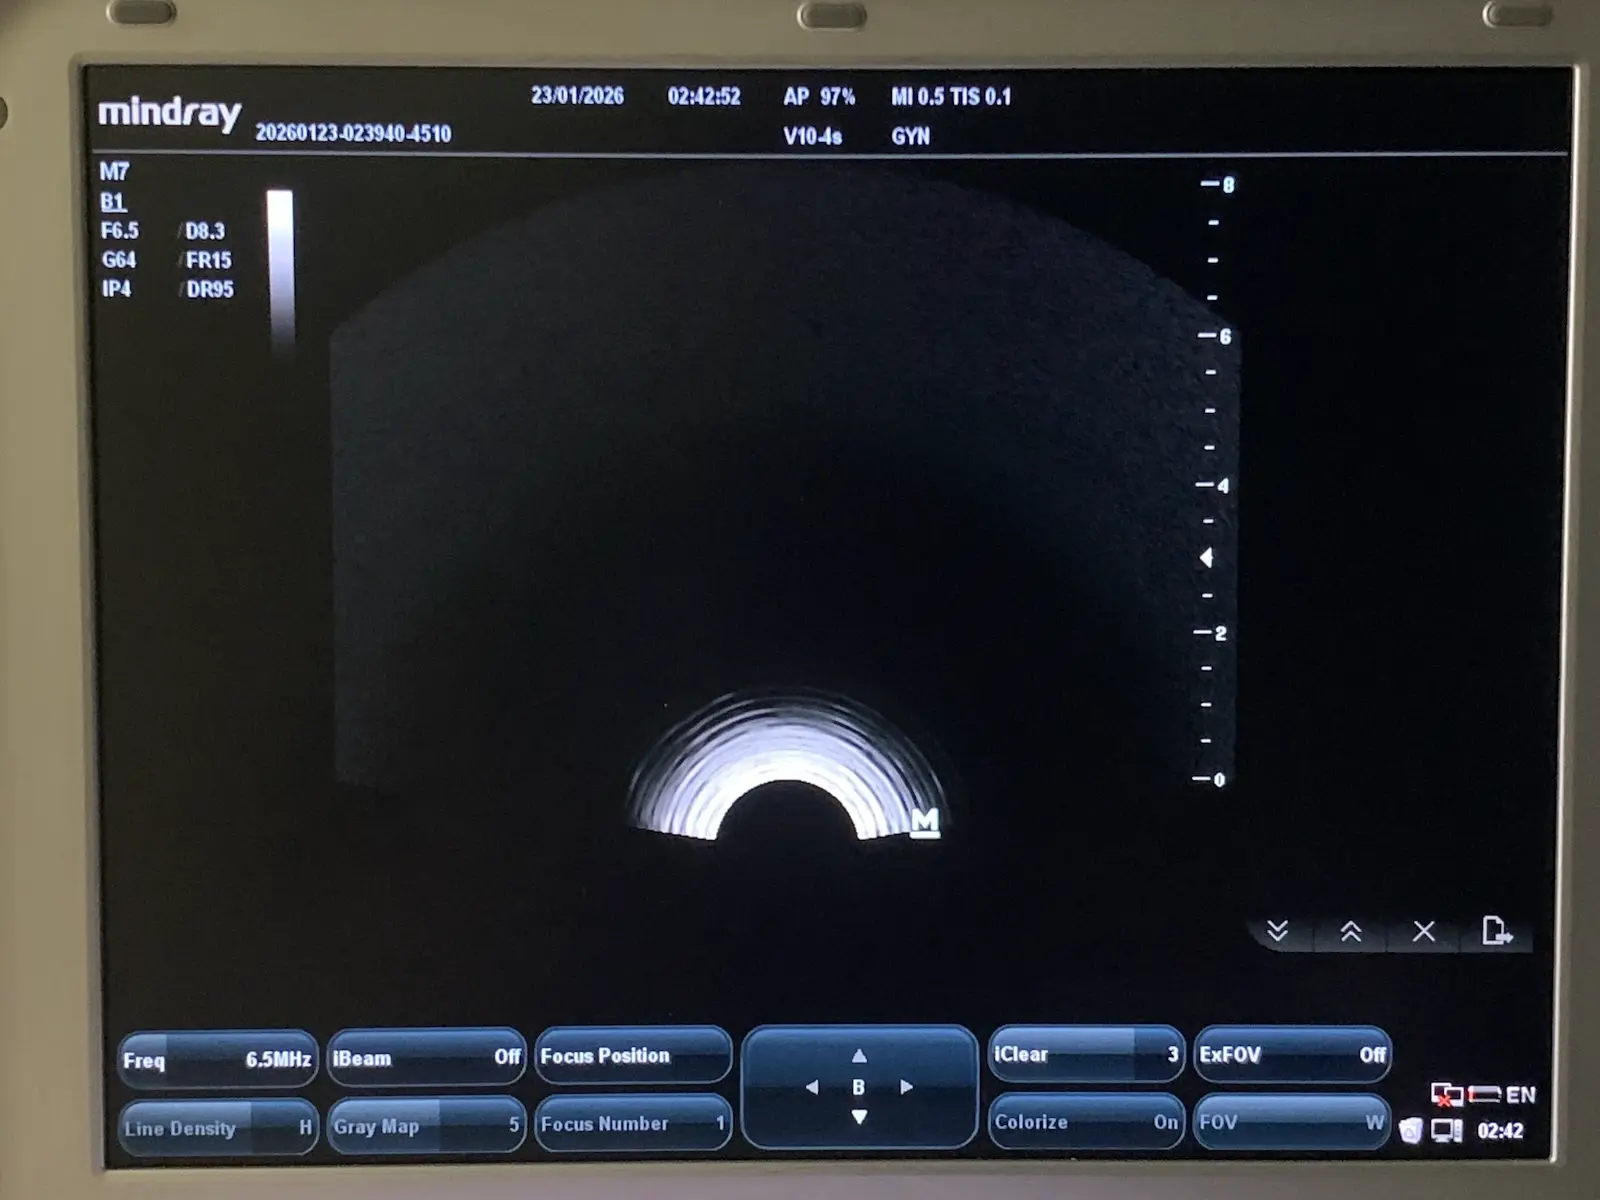Toggle iBeam off setting

pyautogui.click(x=426, y=1057)
